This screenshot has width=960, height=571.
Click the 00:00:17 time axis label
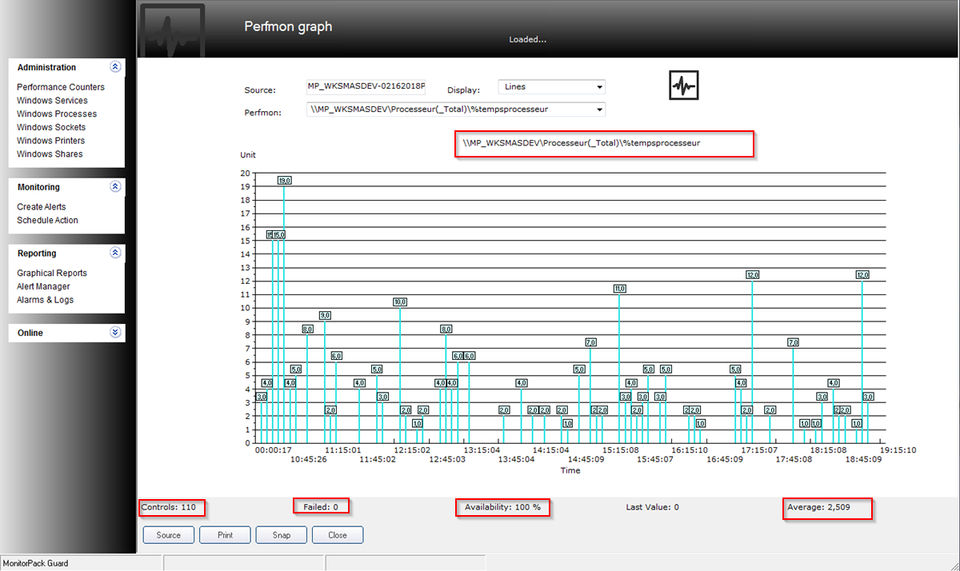[273, 450]
